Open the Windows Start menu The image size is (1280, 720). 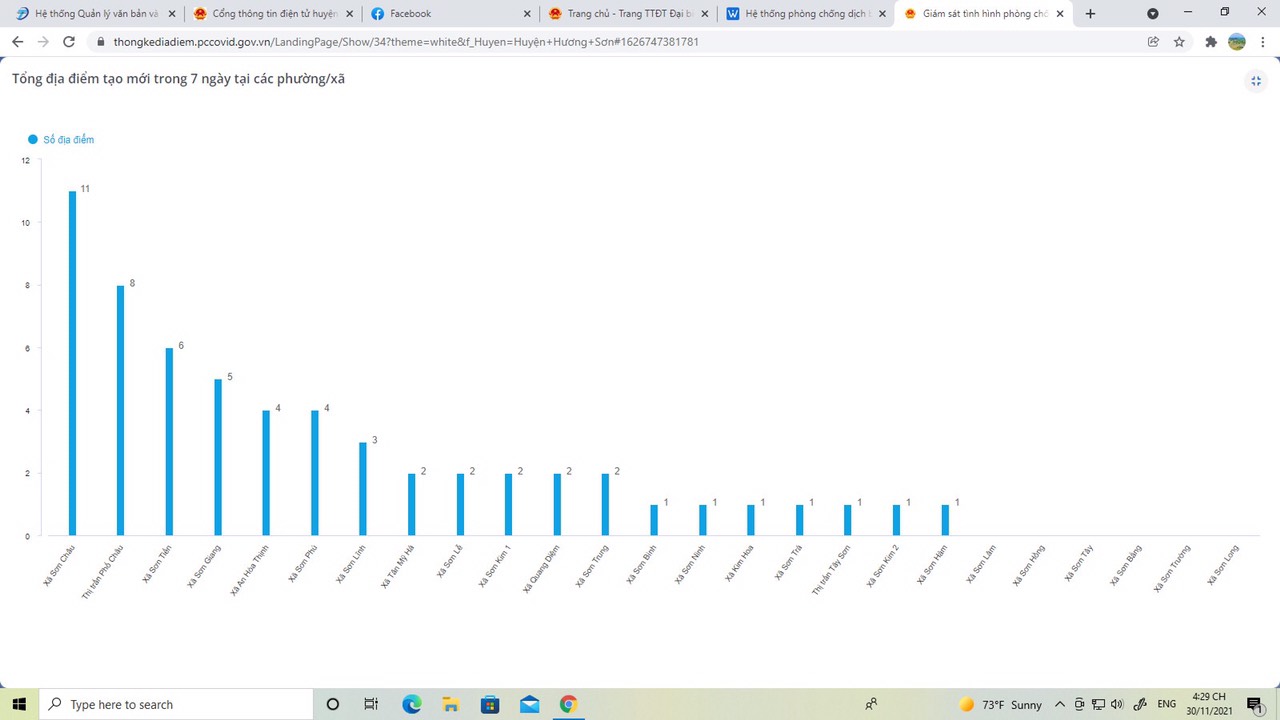[18, 704]
